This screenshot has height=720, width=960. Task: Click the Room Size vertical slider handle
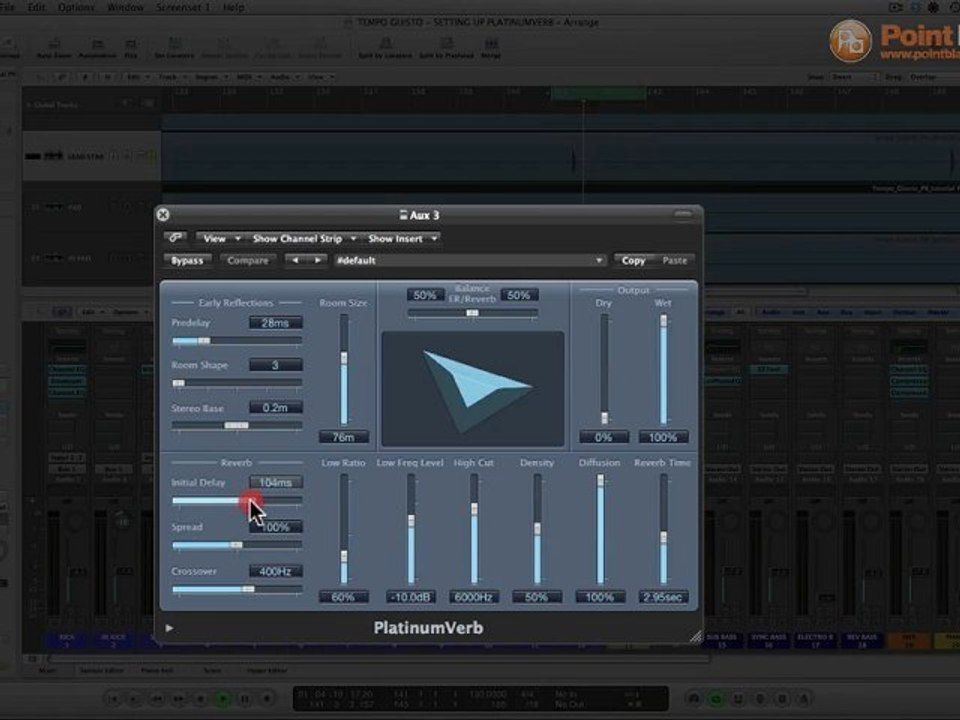(x=344, y=358)
